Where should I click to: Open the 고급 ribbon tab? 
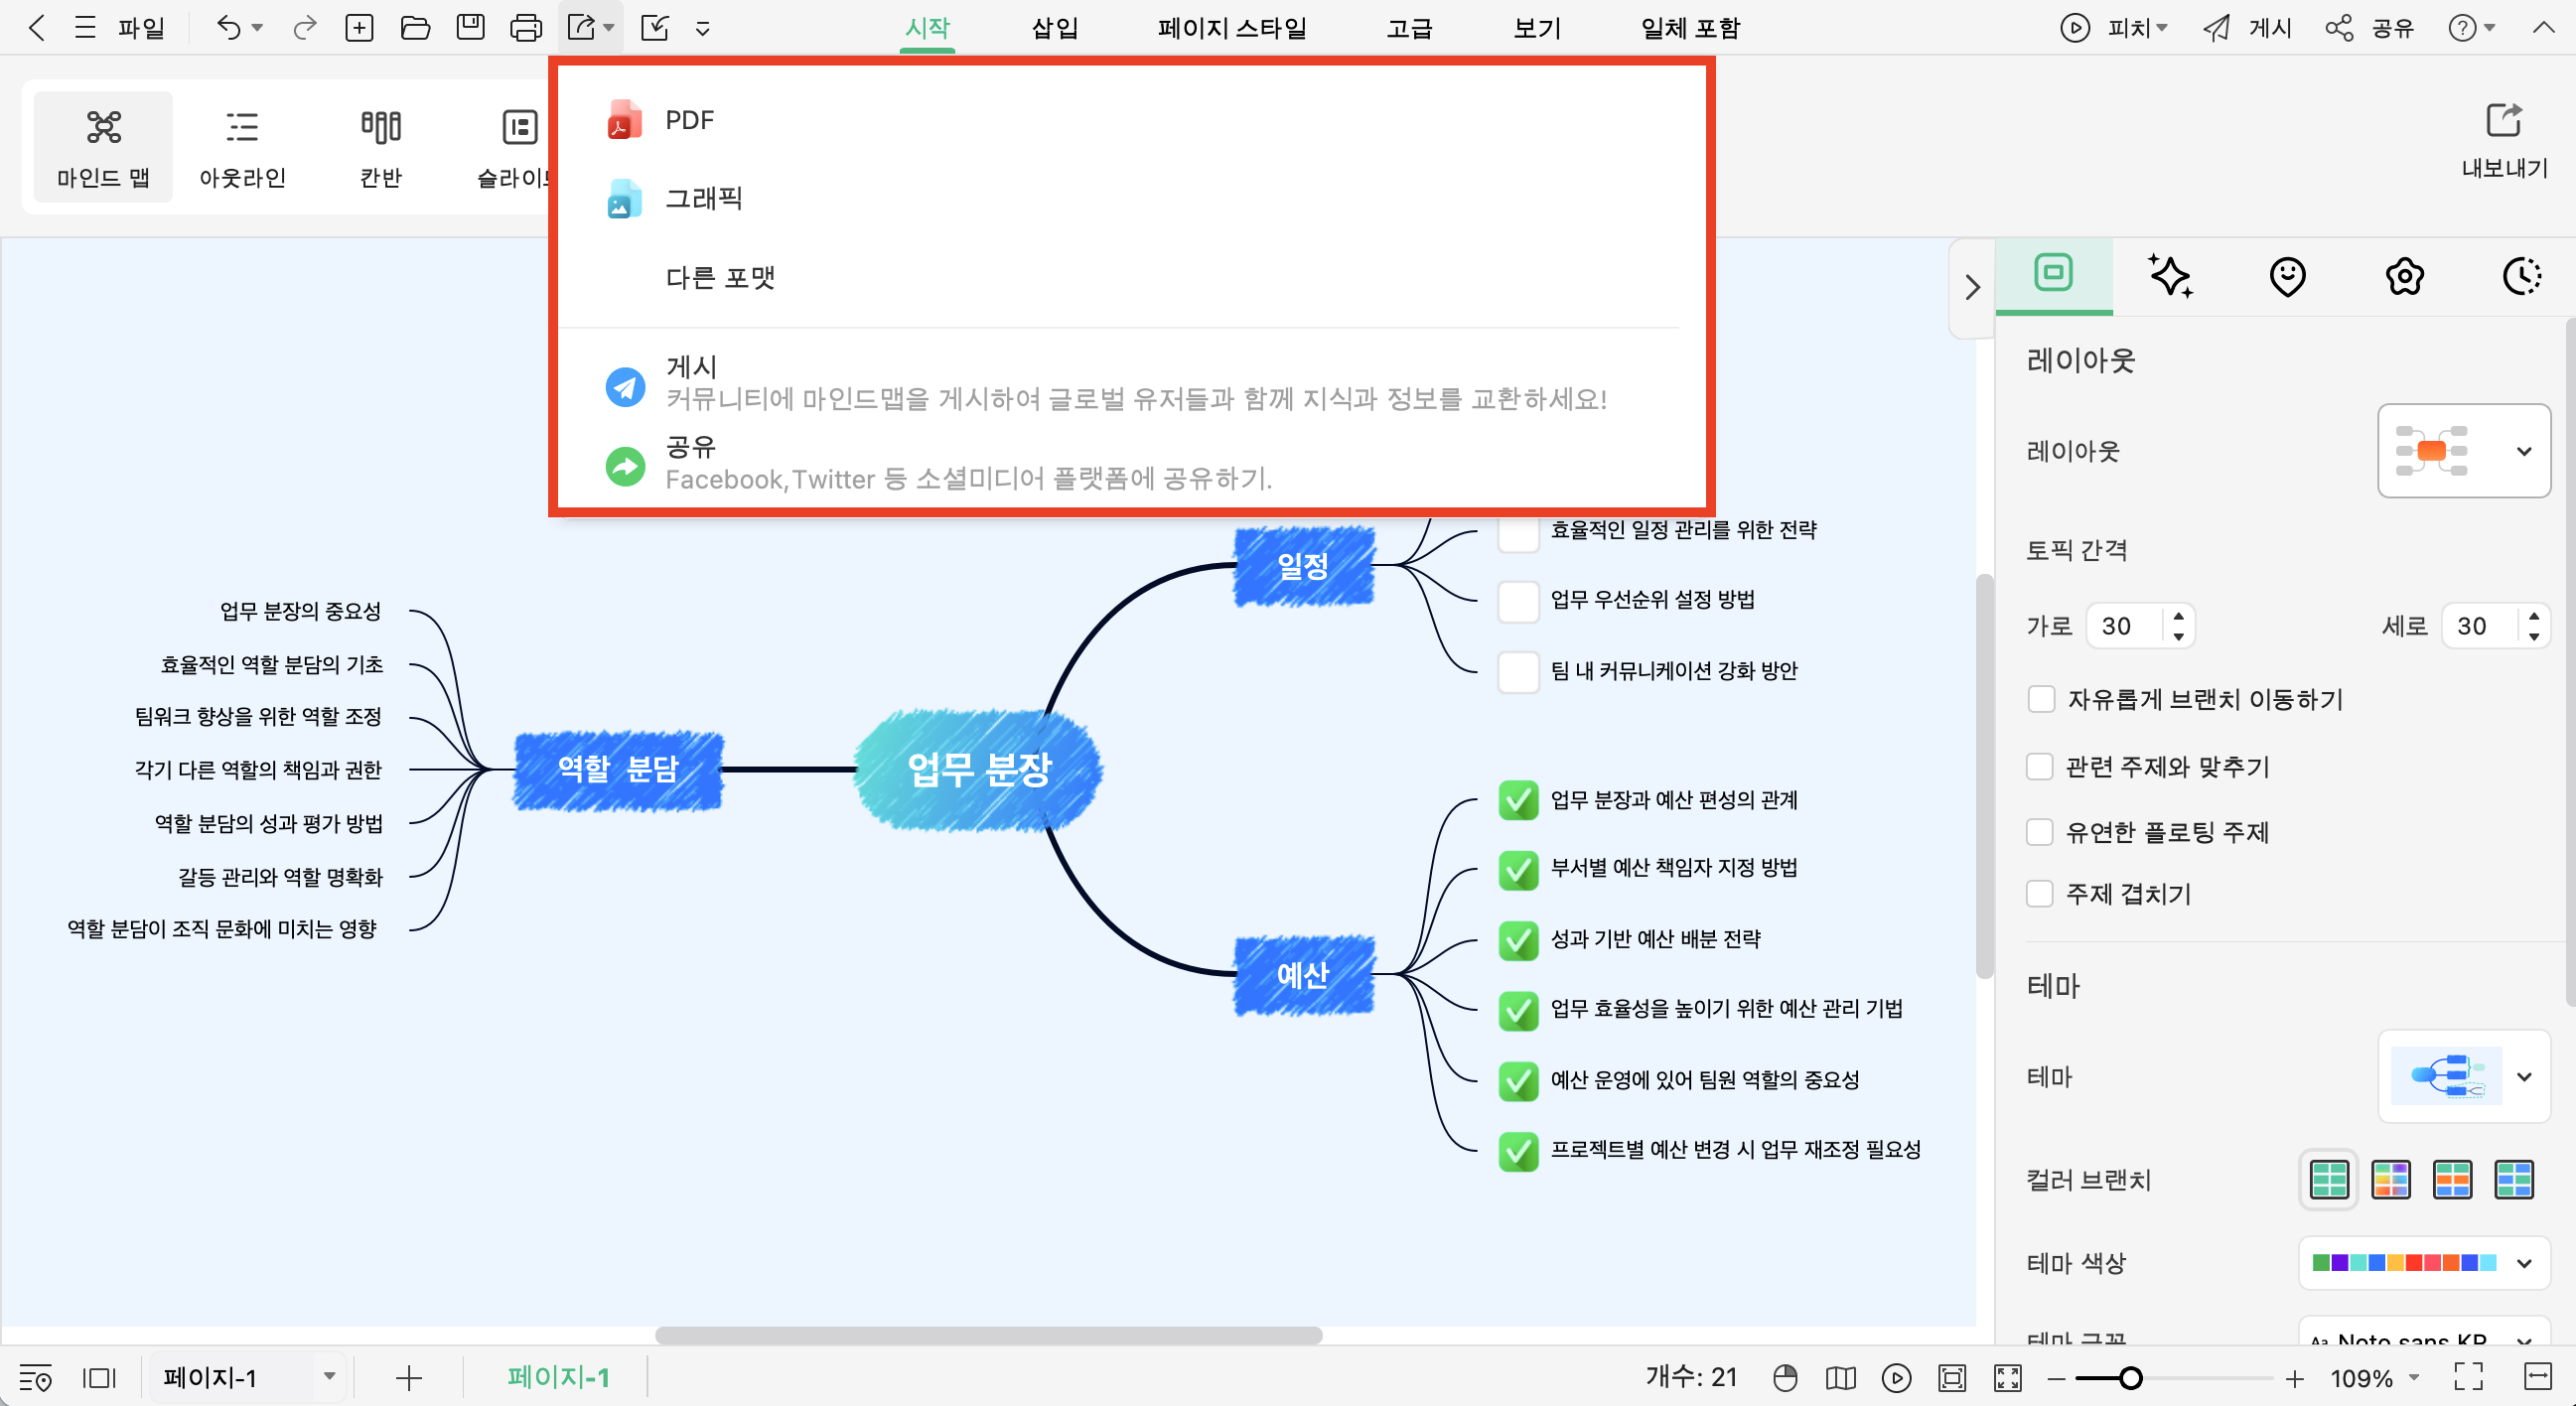pyautogui.click(x=1409, y=28)
